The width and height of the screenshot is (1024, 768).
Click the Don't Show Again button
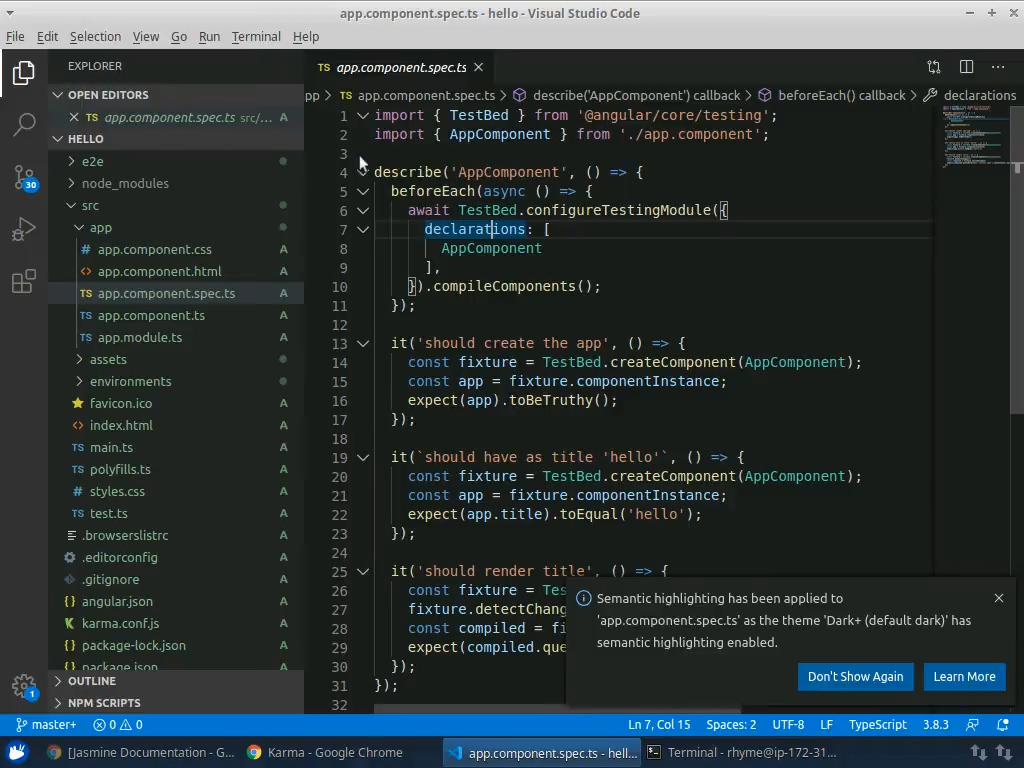tap(855, 677)
